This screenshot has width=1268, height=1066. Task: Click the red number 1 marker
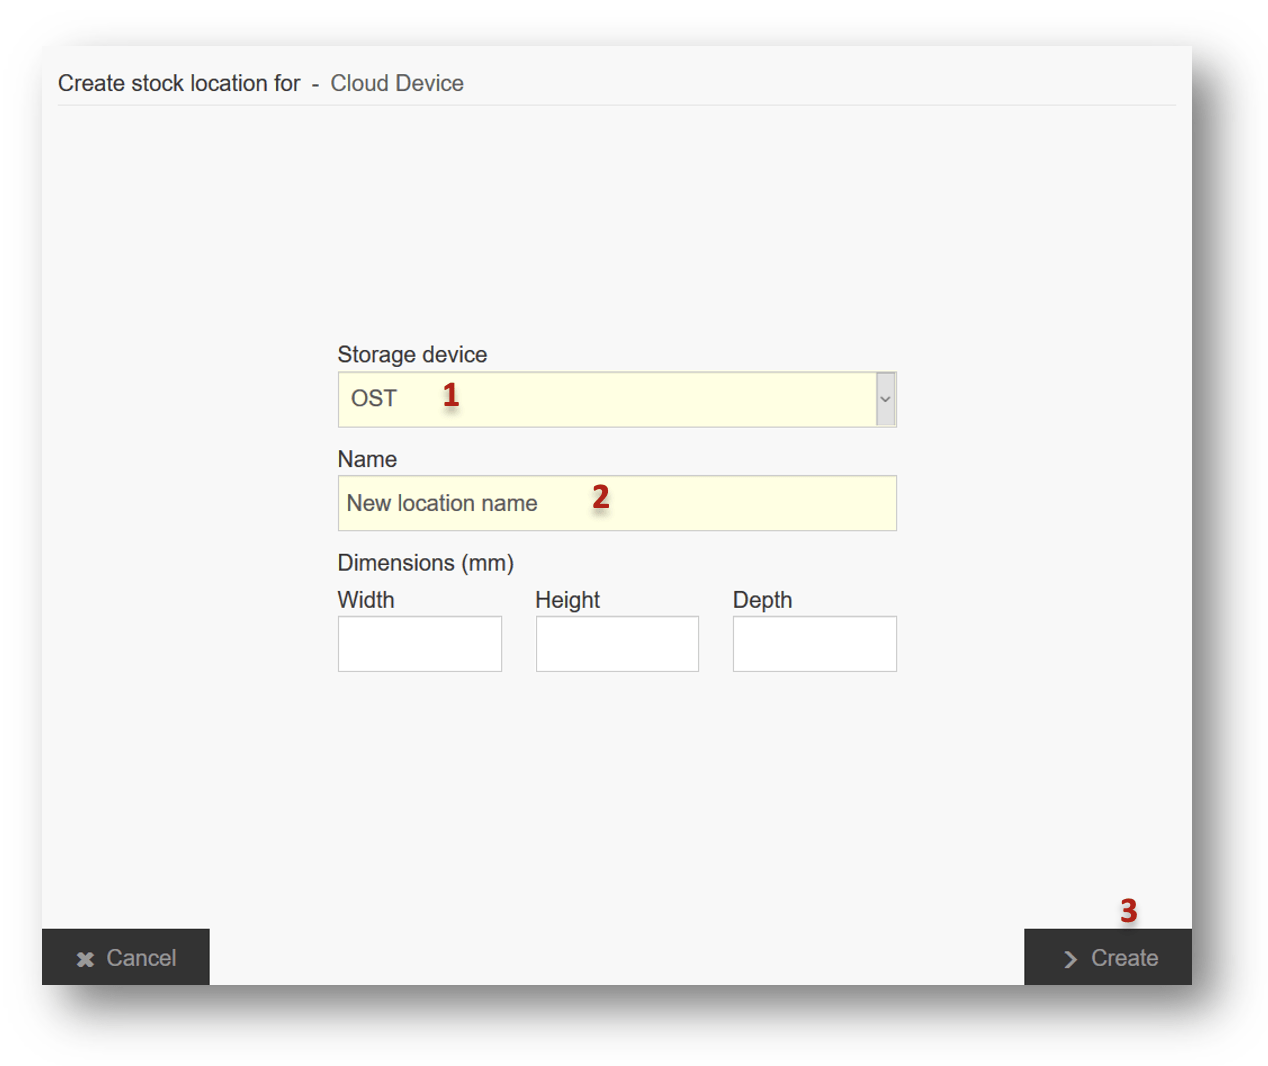[451, 395]
